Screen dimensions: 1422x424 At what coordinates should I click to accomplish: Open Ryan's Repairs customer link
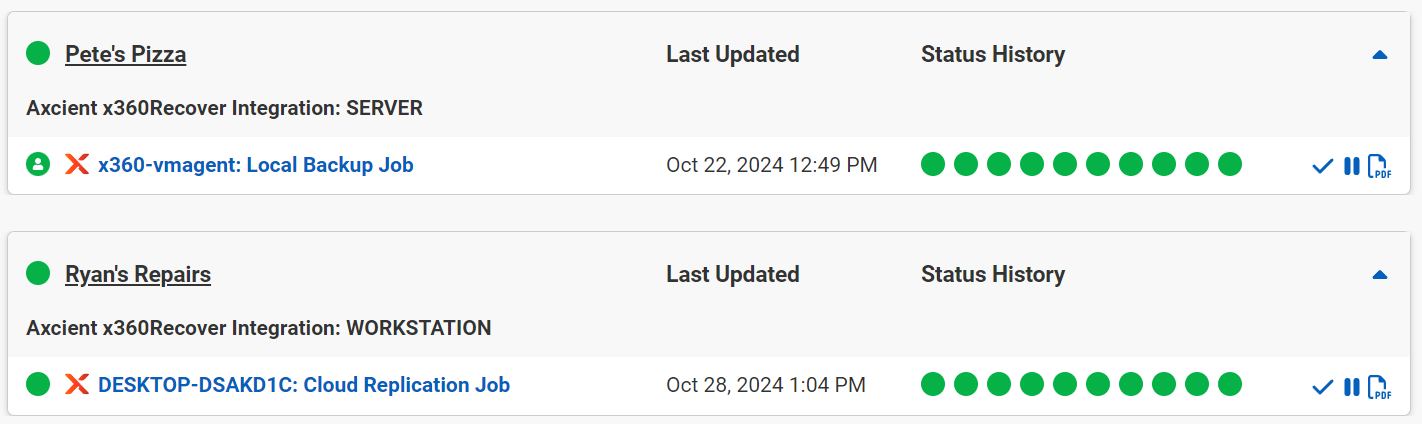(x=138, y=274)
